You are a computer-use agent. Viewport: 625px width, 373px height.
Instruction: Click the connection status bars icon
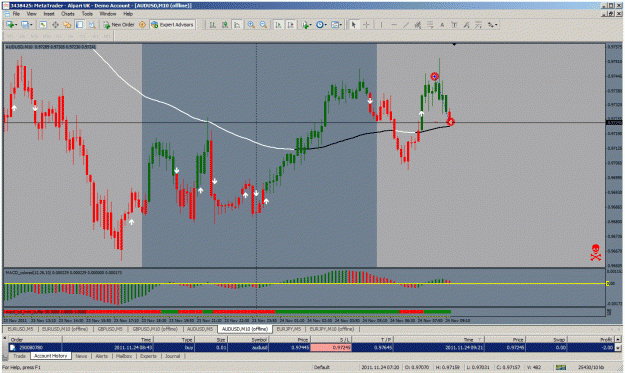coord(561,367)
